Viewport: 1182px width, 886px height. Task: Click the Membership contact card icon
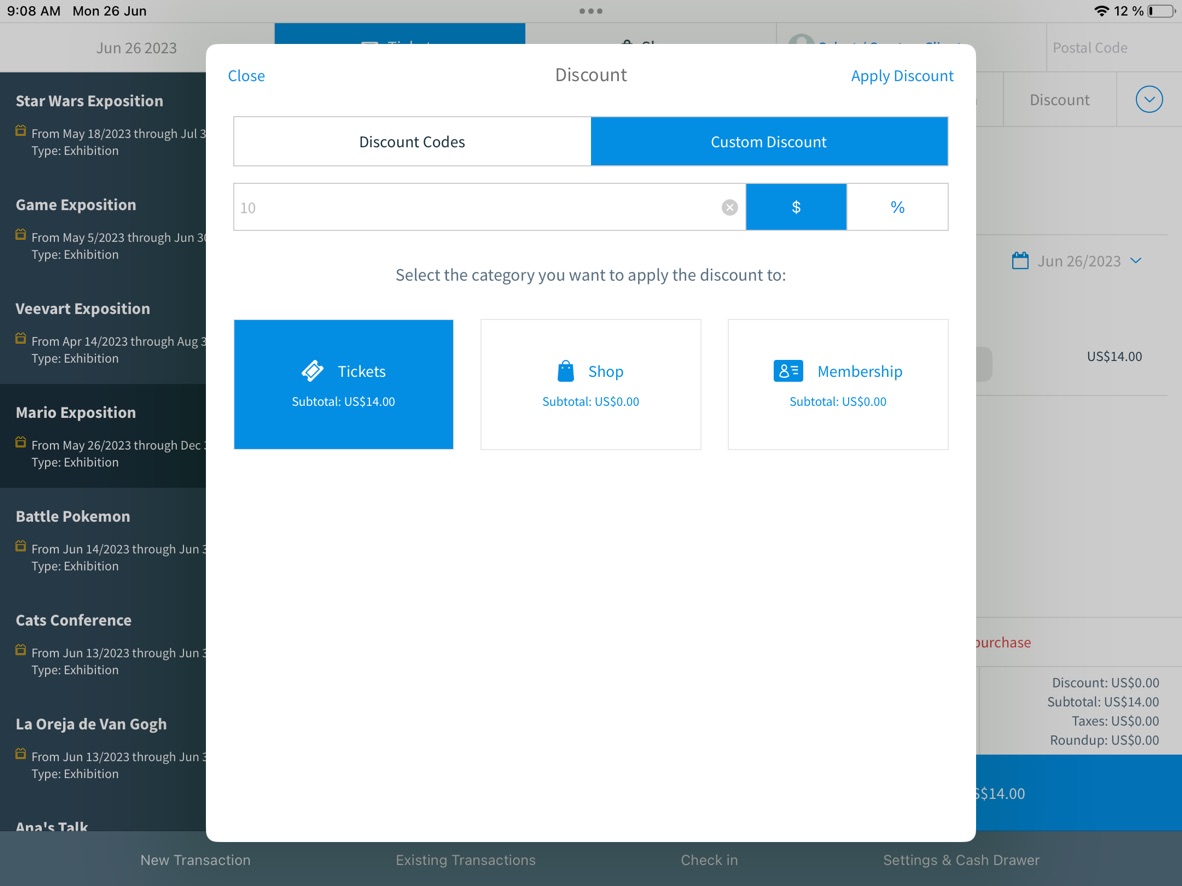(788, 370)
